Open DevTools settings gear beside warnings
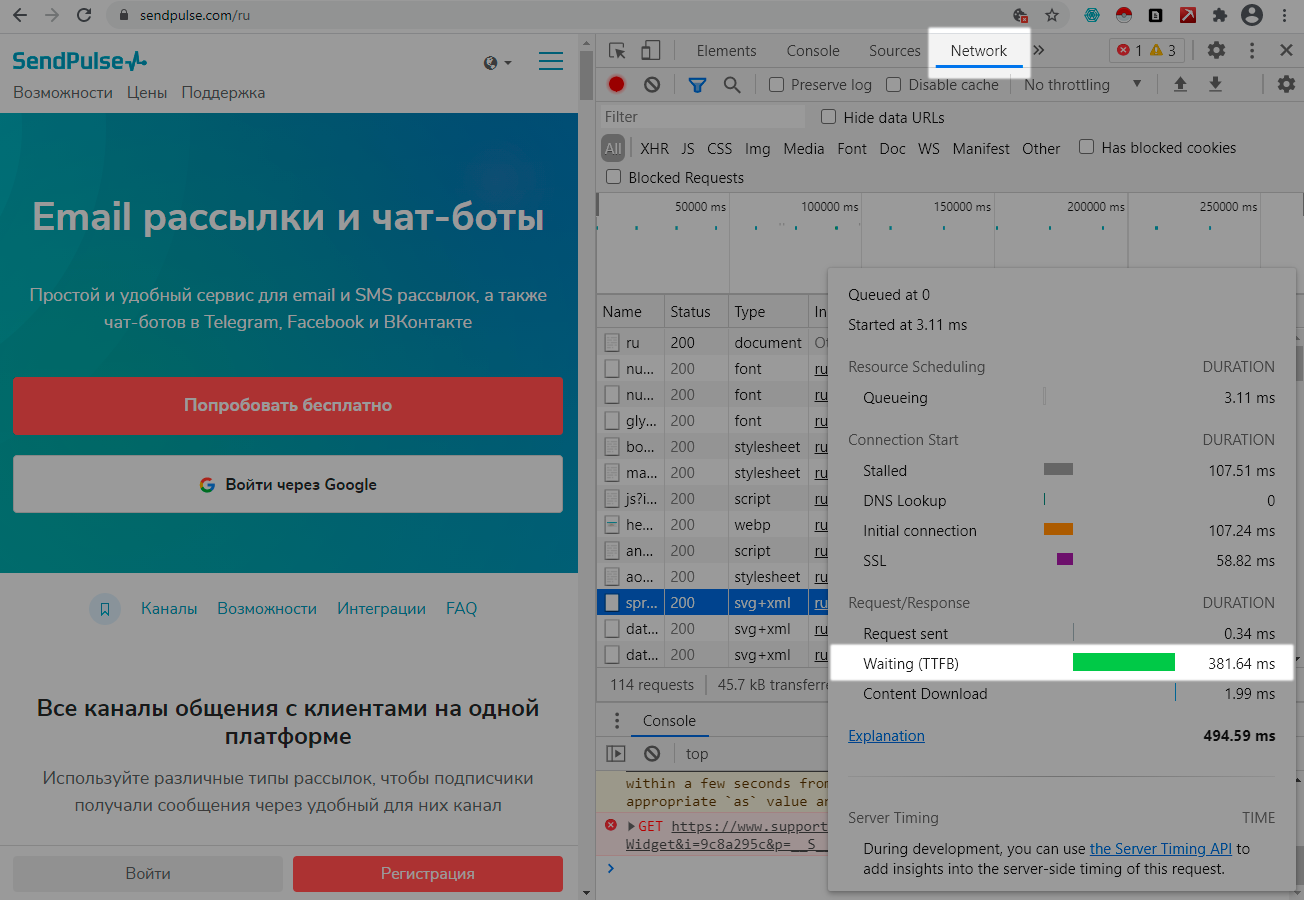The image size is (1304, 900). [x=1216, y=50]
